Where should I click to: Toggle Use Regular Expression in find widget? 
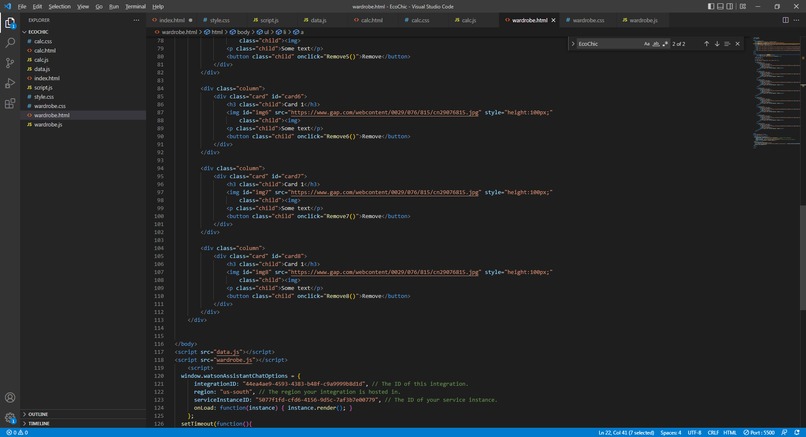coord(665,44)
